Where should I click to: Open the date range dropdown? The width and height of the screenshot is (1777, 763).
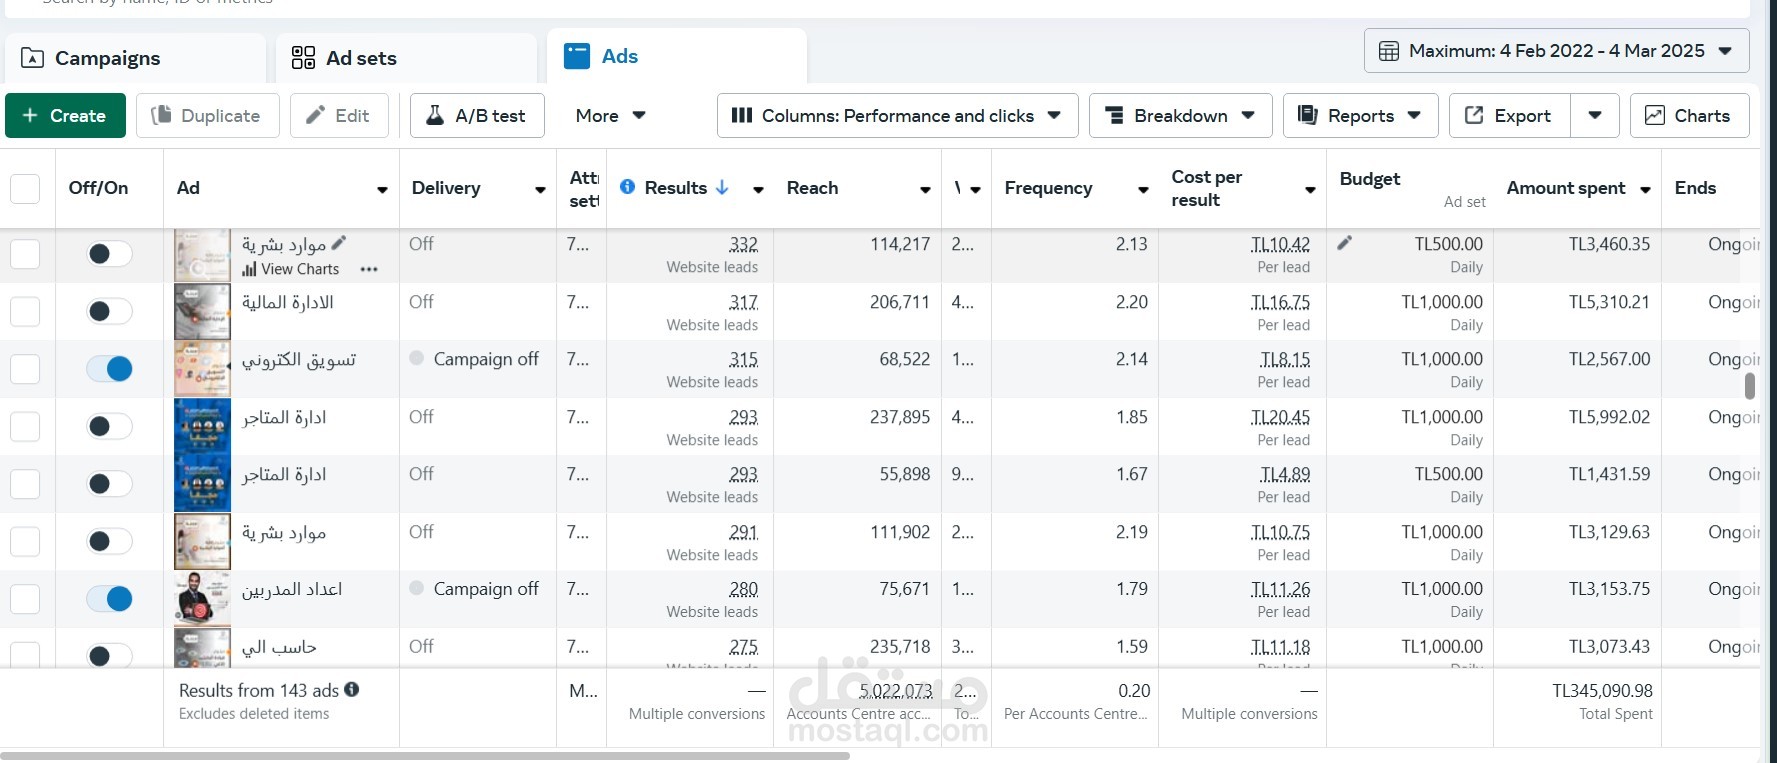click(x=1556, y=51)
